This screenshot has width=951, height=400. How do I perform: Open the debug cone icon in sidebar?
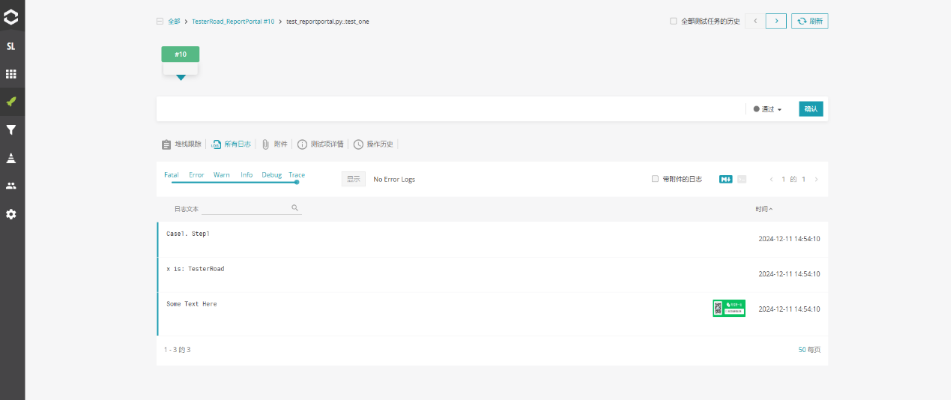[11, 158]
